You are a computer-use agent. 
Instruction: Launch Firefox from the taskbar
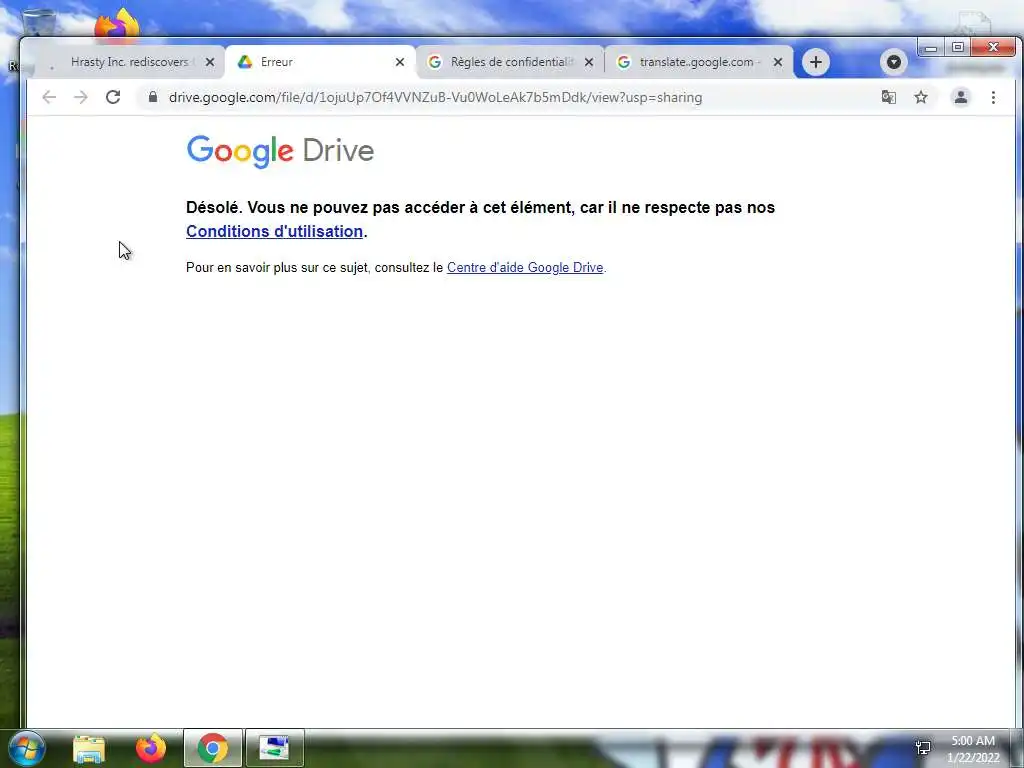tap(151, 748)
